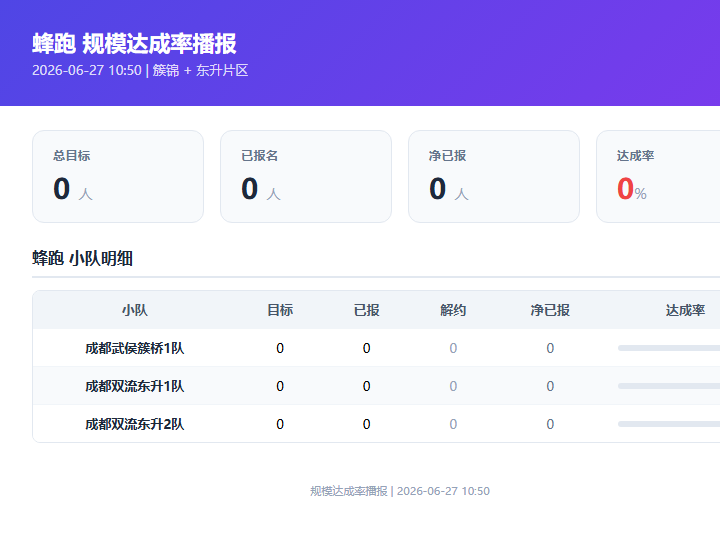Click the 蜂跑 小队明细 section heading

[x=83, y=258]
